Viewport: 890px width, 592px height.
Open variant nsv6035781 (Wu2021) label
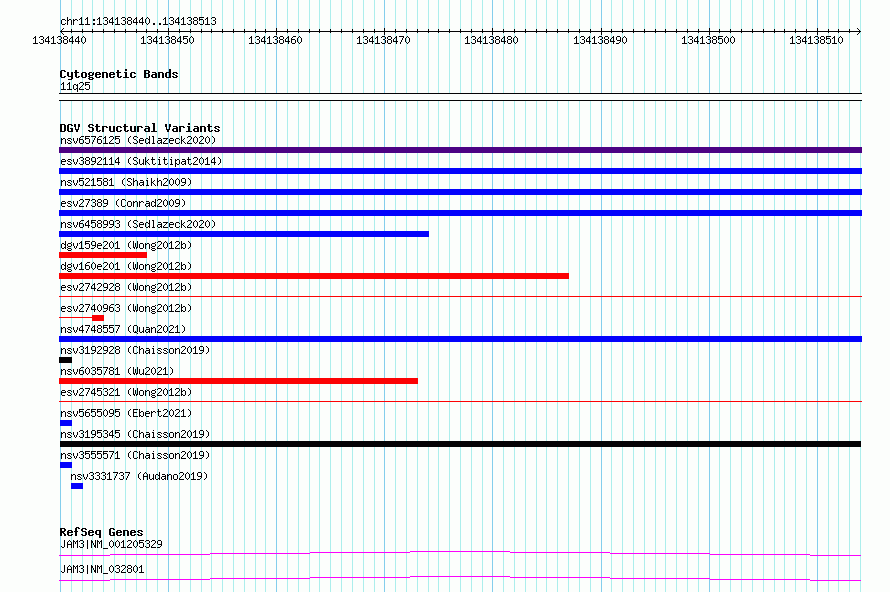(117, 371)
